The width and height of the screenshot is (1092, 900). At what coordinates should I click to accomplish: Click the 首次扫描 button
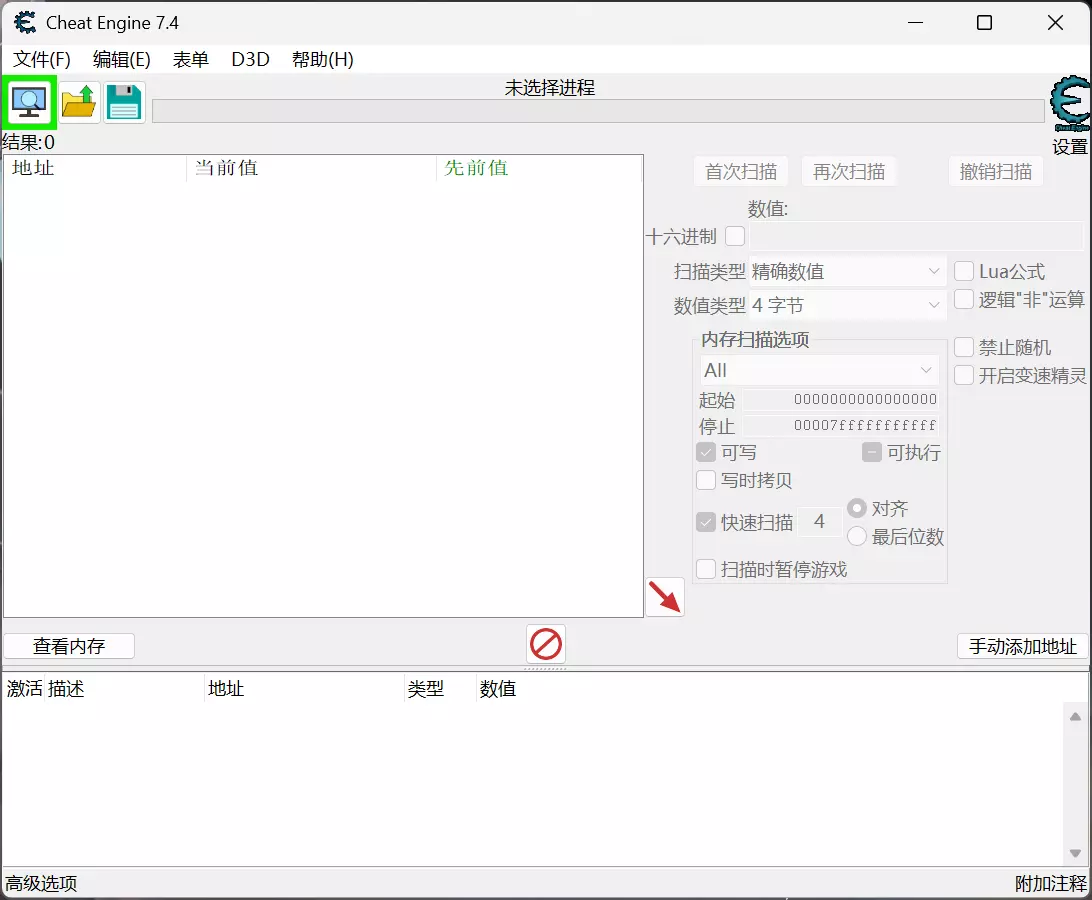pos(741,171)
